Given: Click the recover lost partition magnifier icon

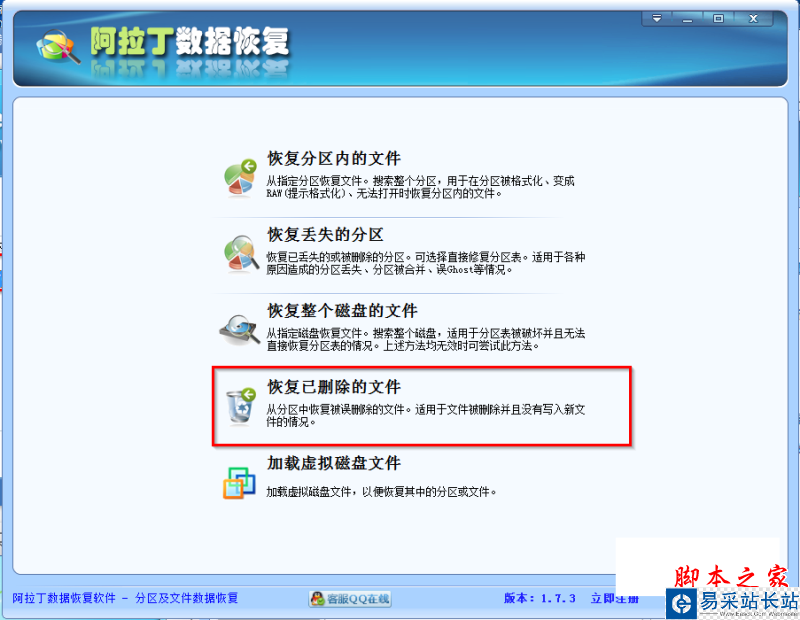Looking at the screenshot, I should coord(241,253).
